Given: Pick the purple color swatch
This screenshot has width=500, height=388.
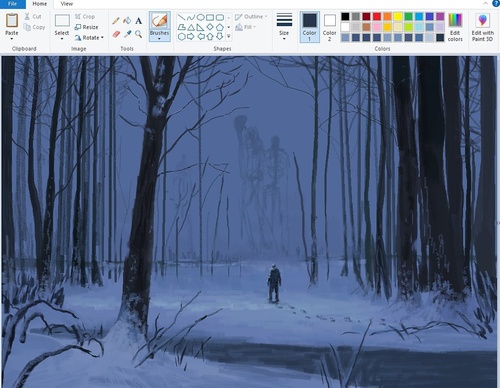Looking at the screenshot, I should pos(440,16).
